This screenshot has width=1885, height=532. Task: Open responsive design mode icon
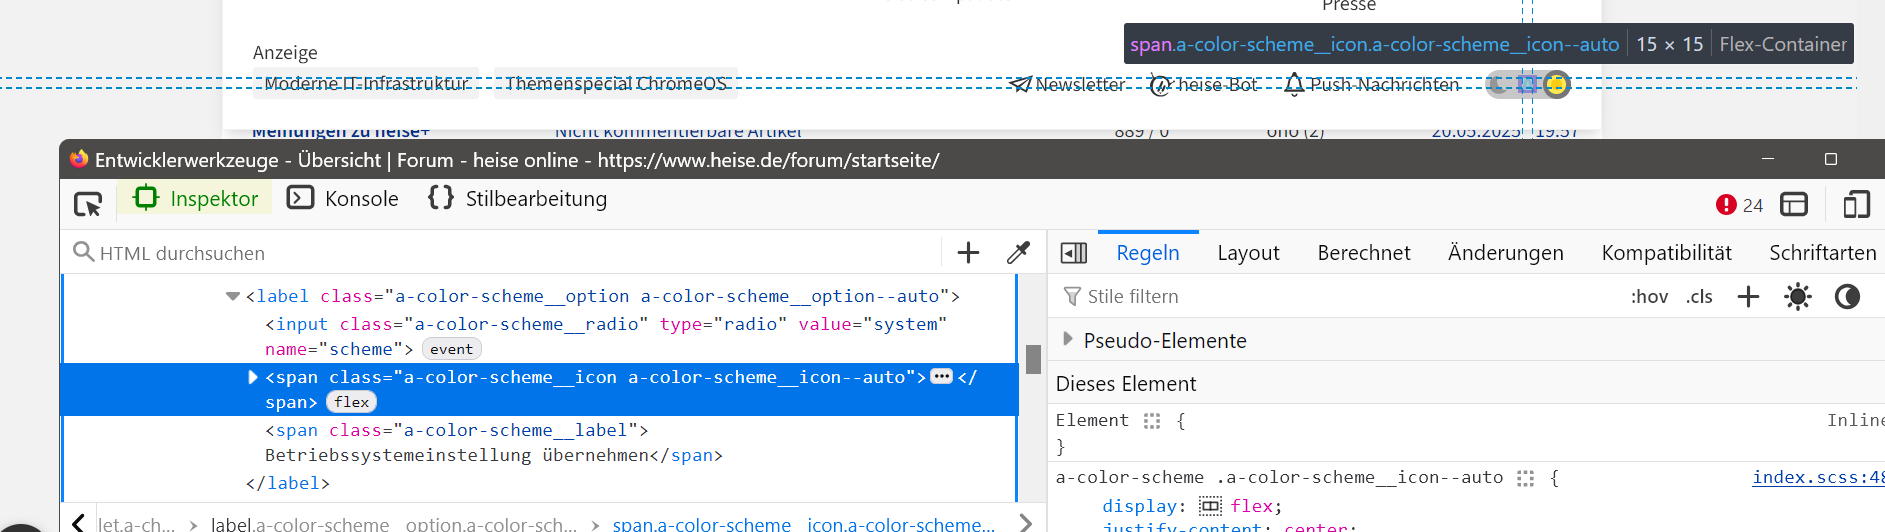[1856, 204]
